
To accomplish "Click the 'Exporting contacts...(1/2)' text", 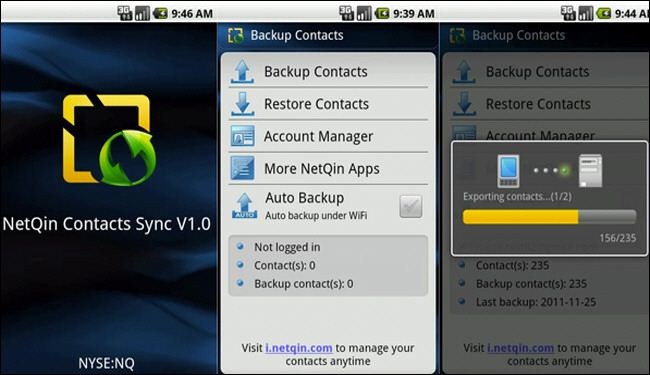I will 517,196.
